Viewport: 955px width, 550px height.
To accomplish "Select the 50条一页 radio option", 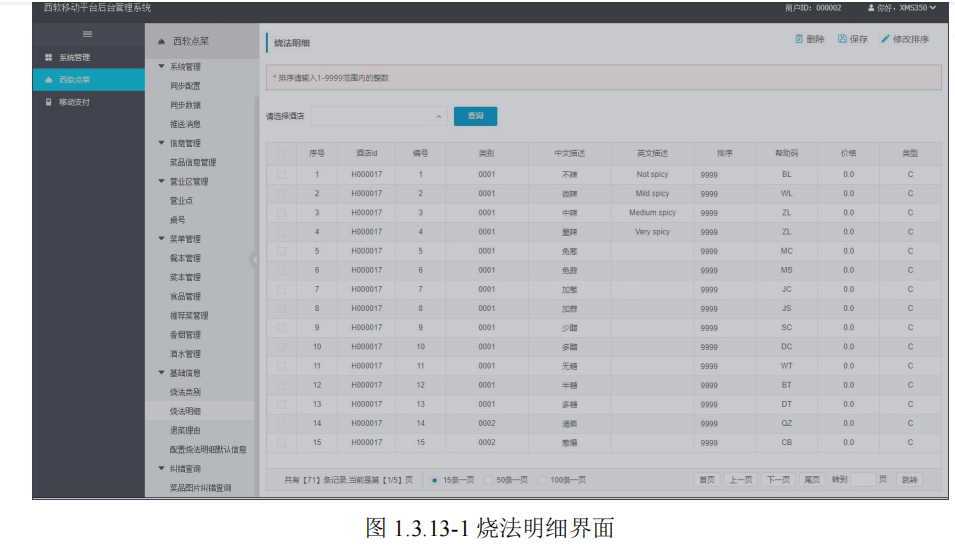I will click(x=490, y=480).
